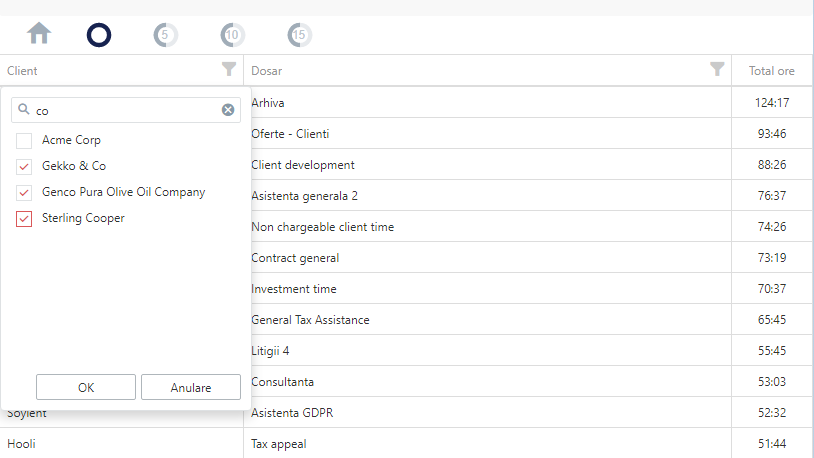814x458 pixels.
Task: Go to the Home icon
Action: pos(39,34)
